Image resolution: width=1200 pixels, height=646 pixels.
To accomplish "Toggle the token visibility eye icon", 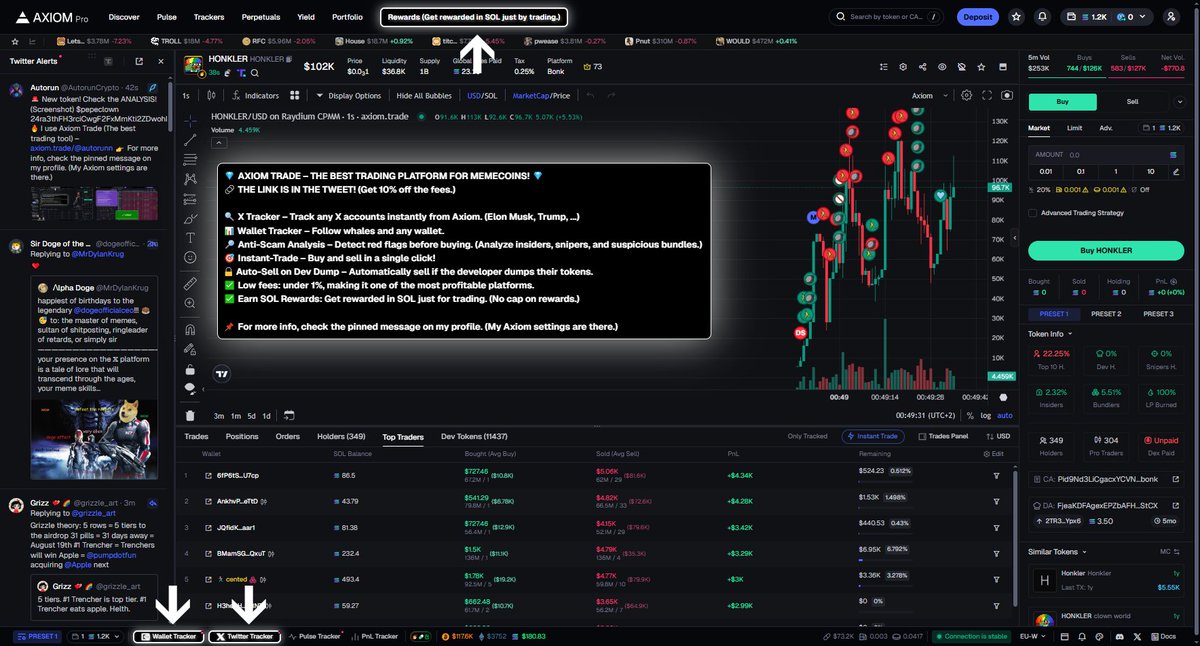I will tap(941, 67).
